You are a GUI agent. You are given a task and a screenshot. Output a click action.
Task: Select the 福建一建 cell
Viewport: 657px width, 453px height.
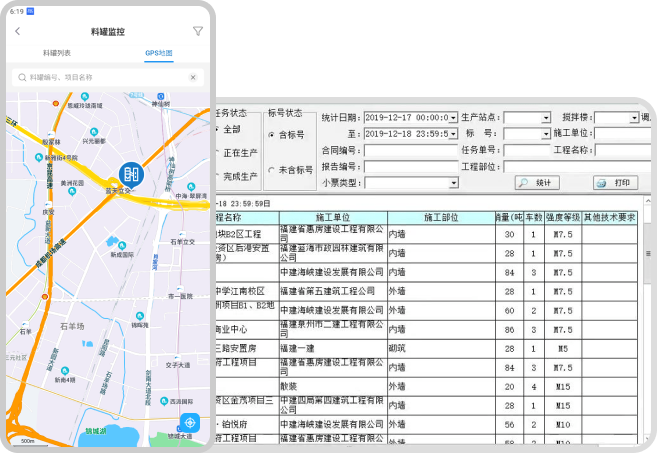[x=333, y=349]
